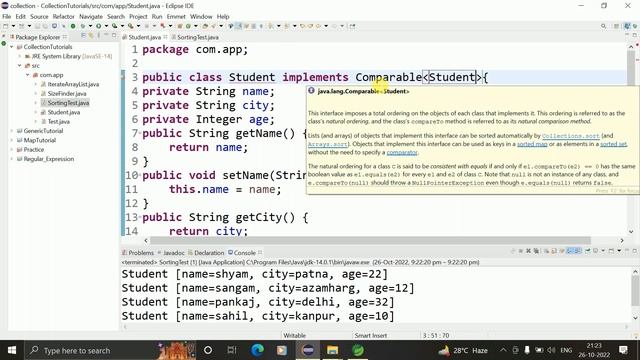Click the Quick Access search magnifier
The width and height of the screenshot is (640, 360).
pos(603,26)
